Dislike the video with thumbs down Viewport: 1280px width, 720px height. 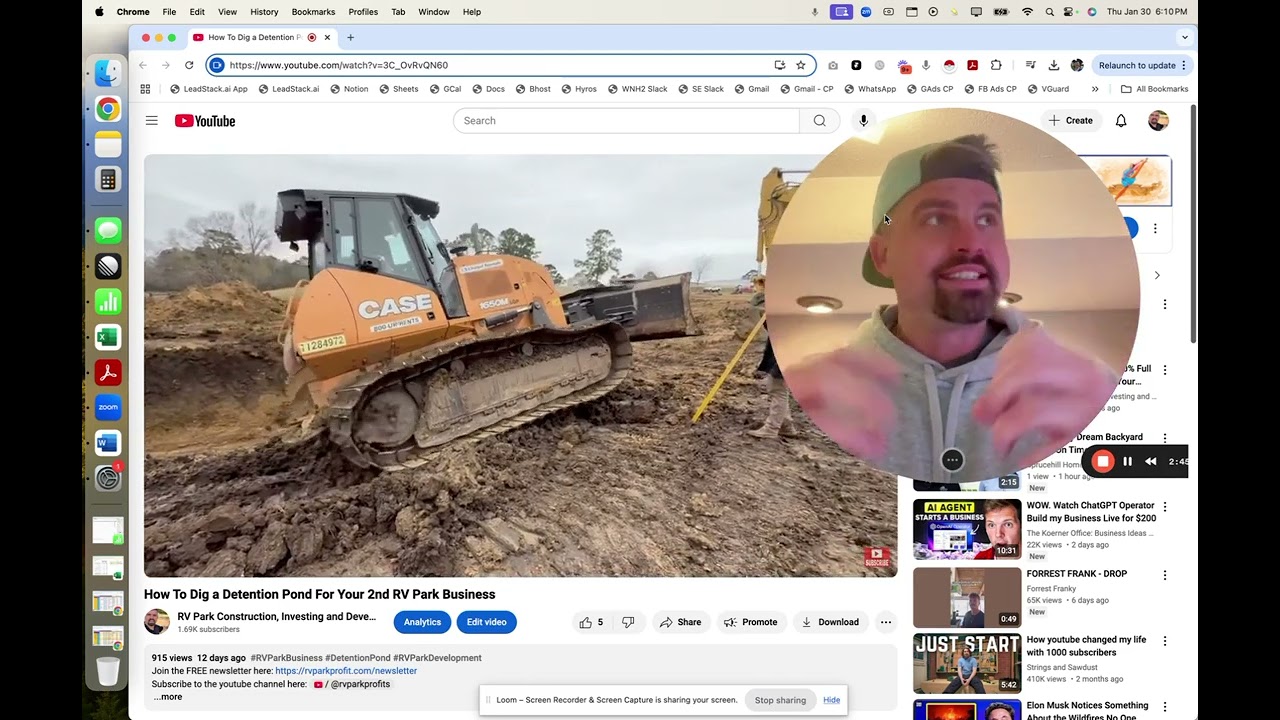pos(628,622)
